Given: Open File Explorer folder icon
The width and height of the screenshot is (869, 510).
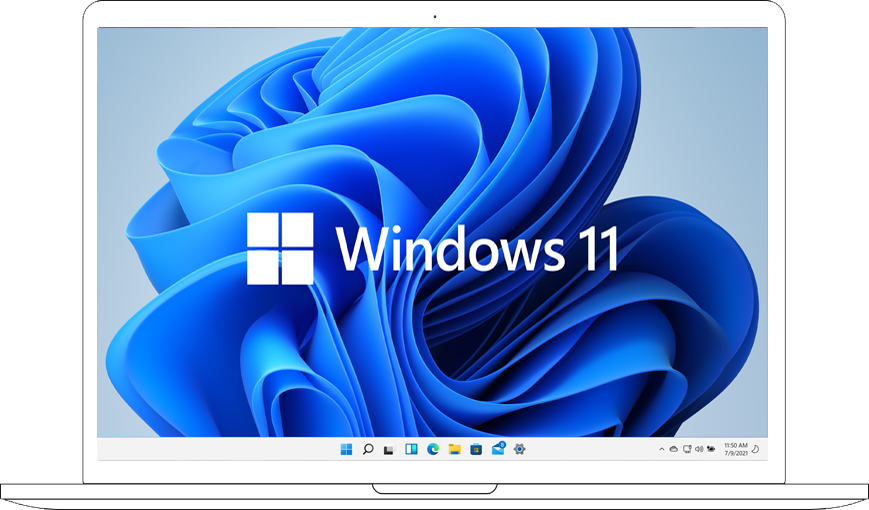Looking at the screenshot, I should 454,449.
